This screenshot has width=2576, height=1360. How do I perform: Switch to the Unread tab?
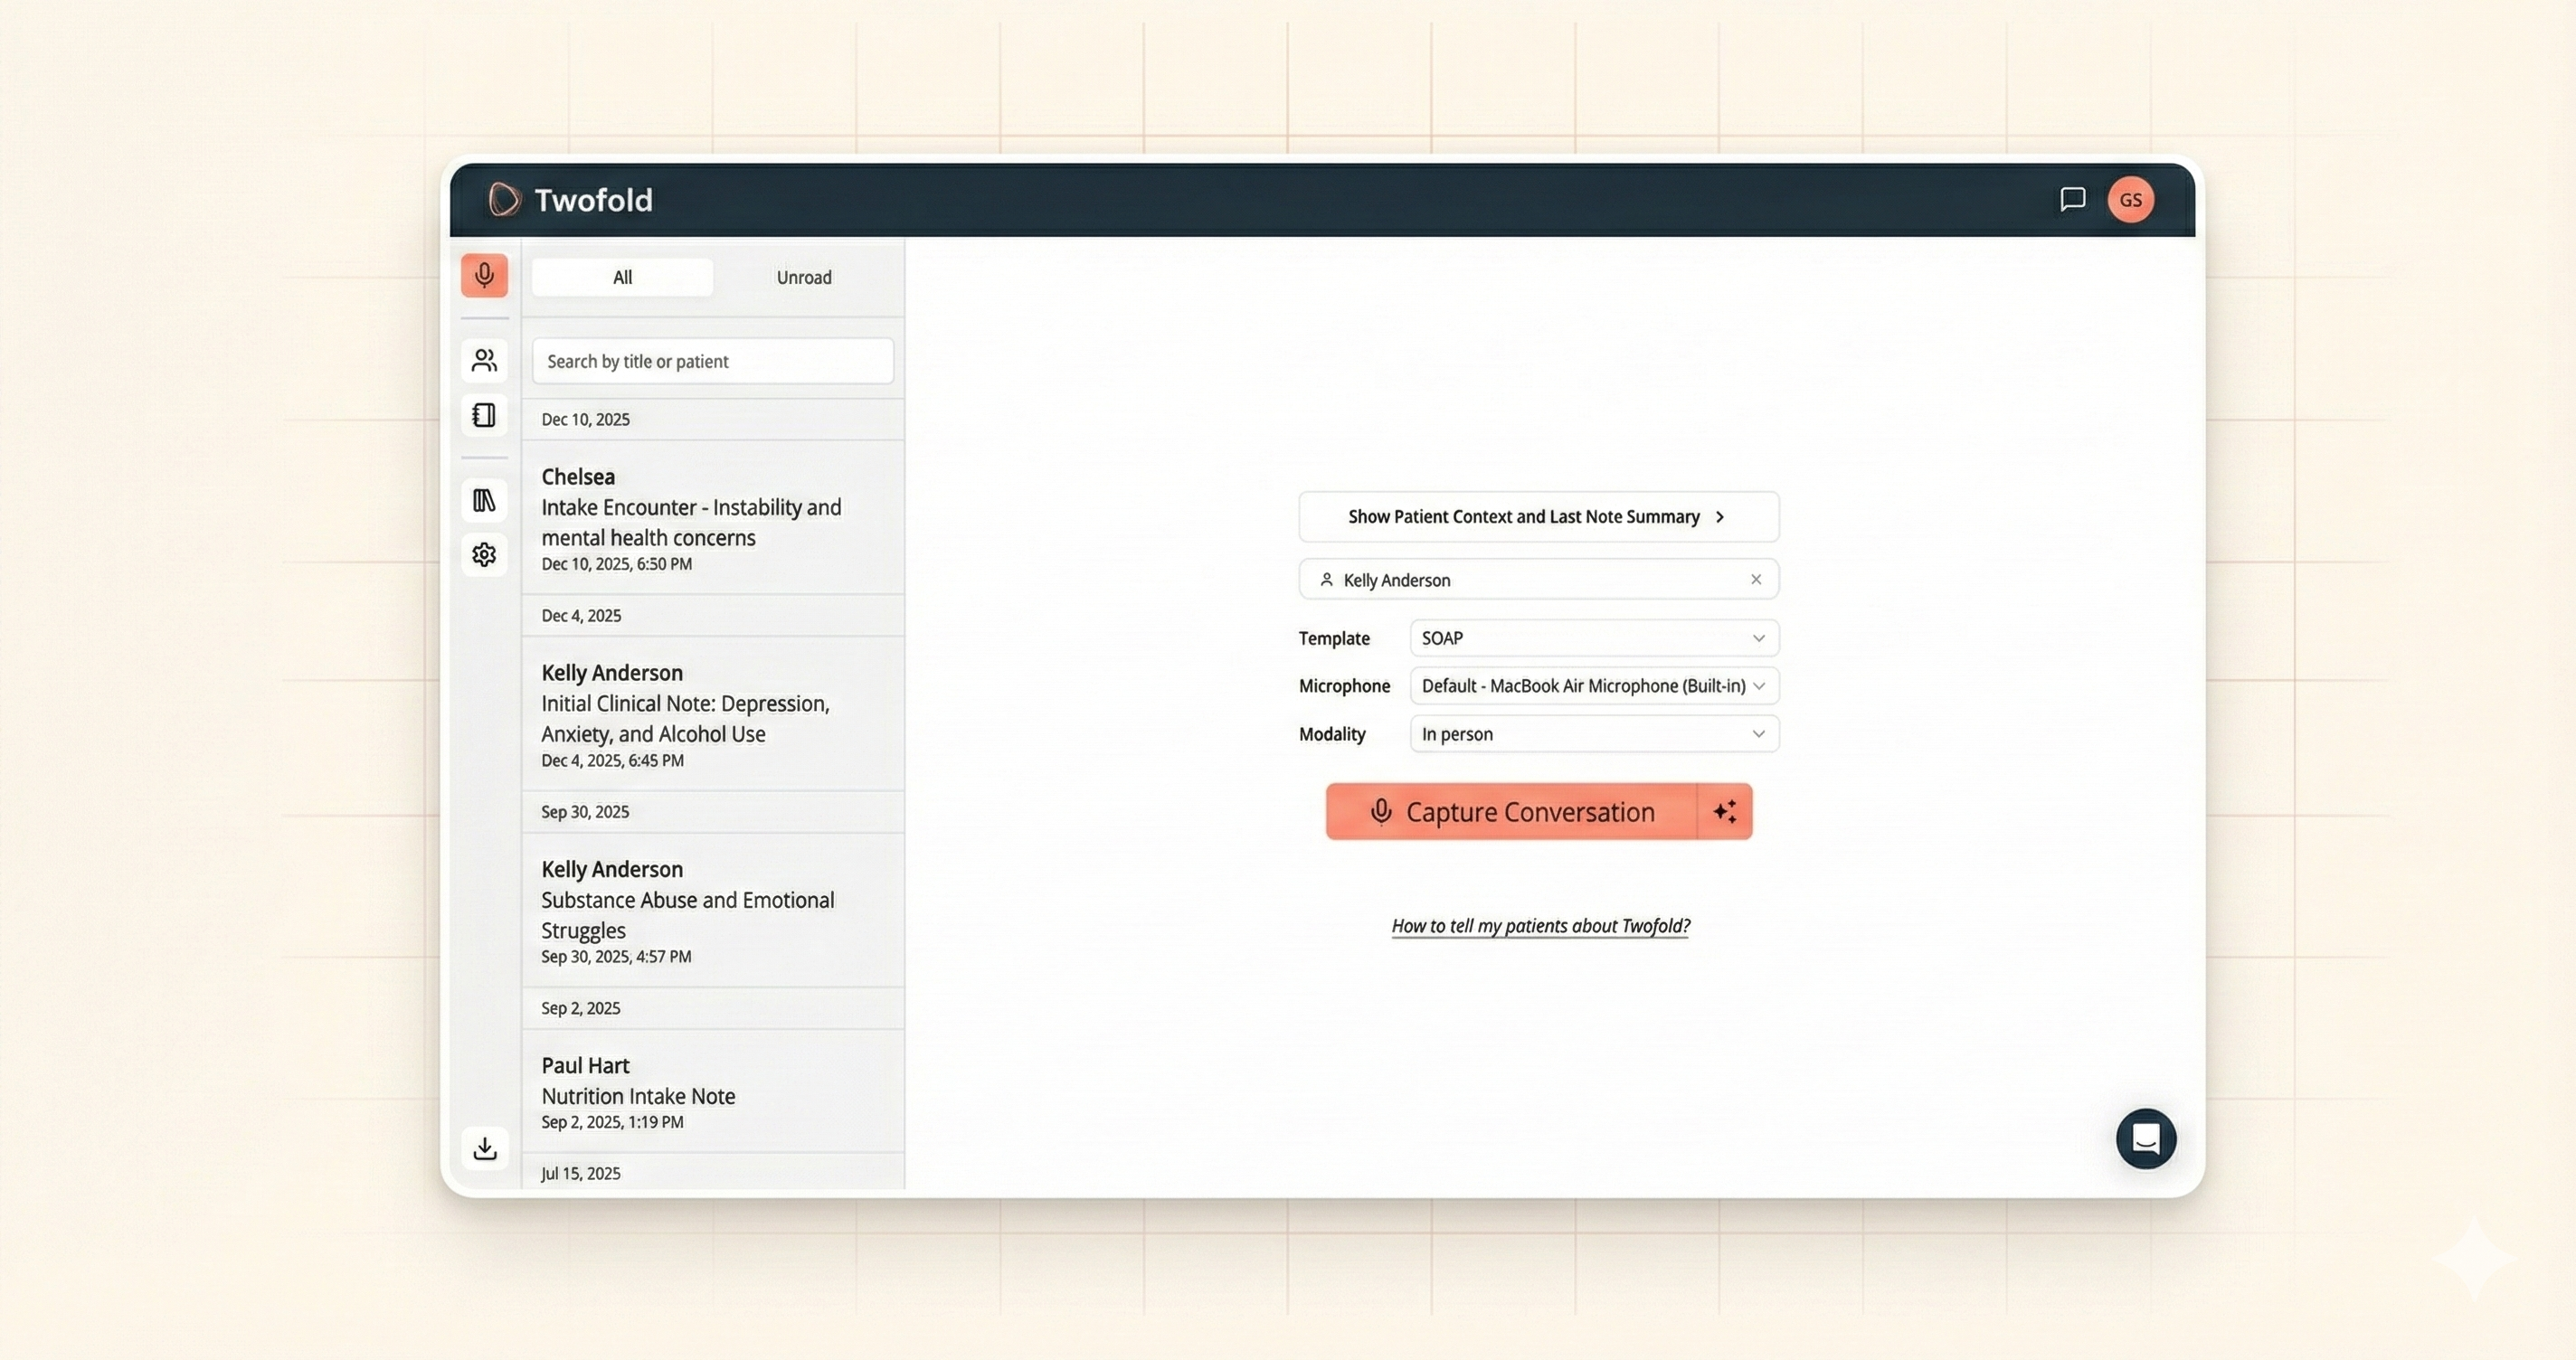coord(804,277)
